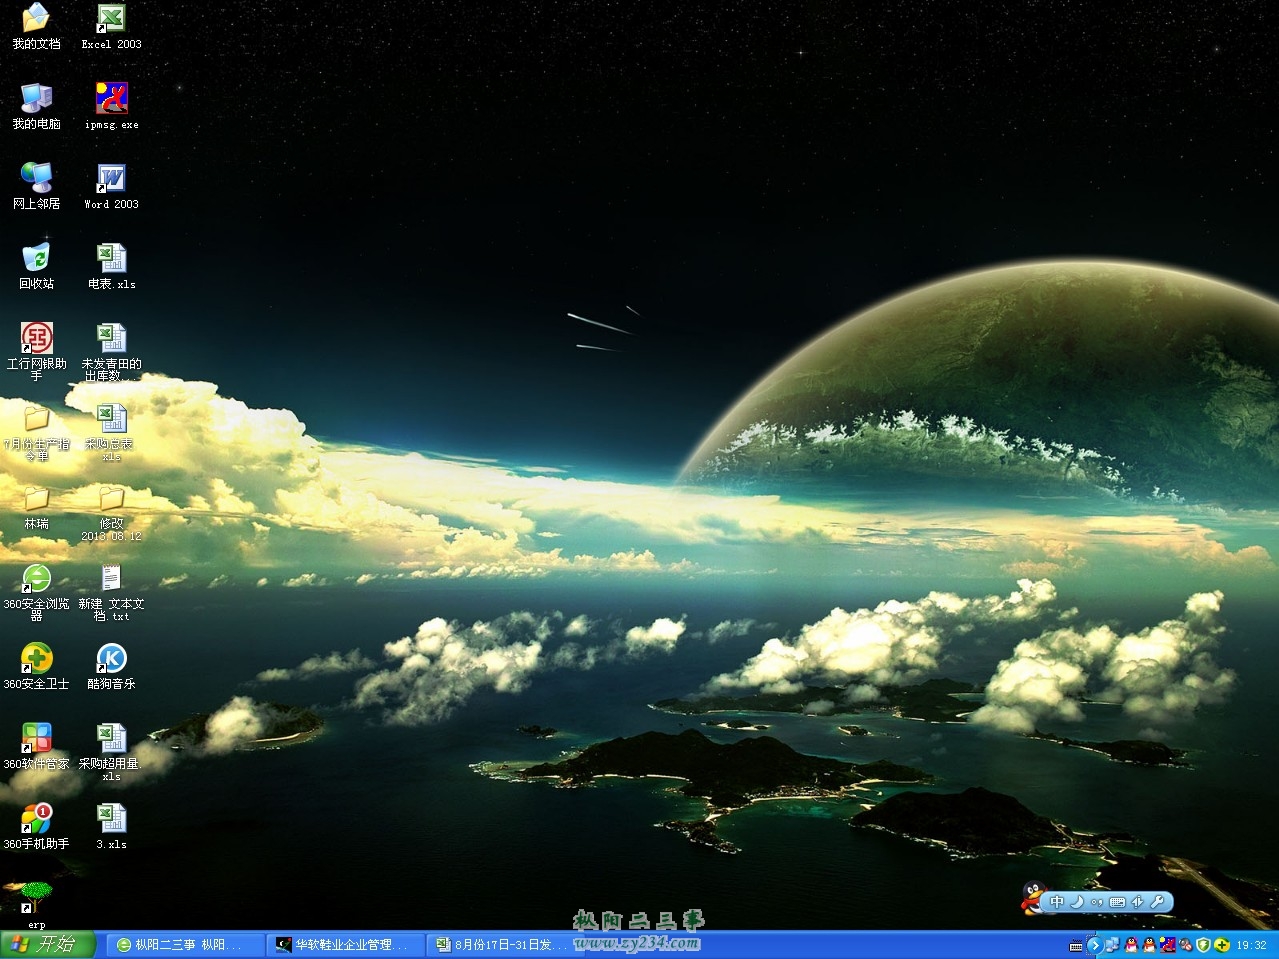The image size is (1279, 959).
Task: Select the 未发吉田的出库数 Excel file
Action: [x=111, y=352]
